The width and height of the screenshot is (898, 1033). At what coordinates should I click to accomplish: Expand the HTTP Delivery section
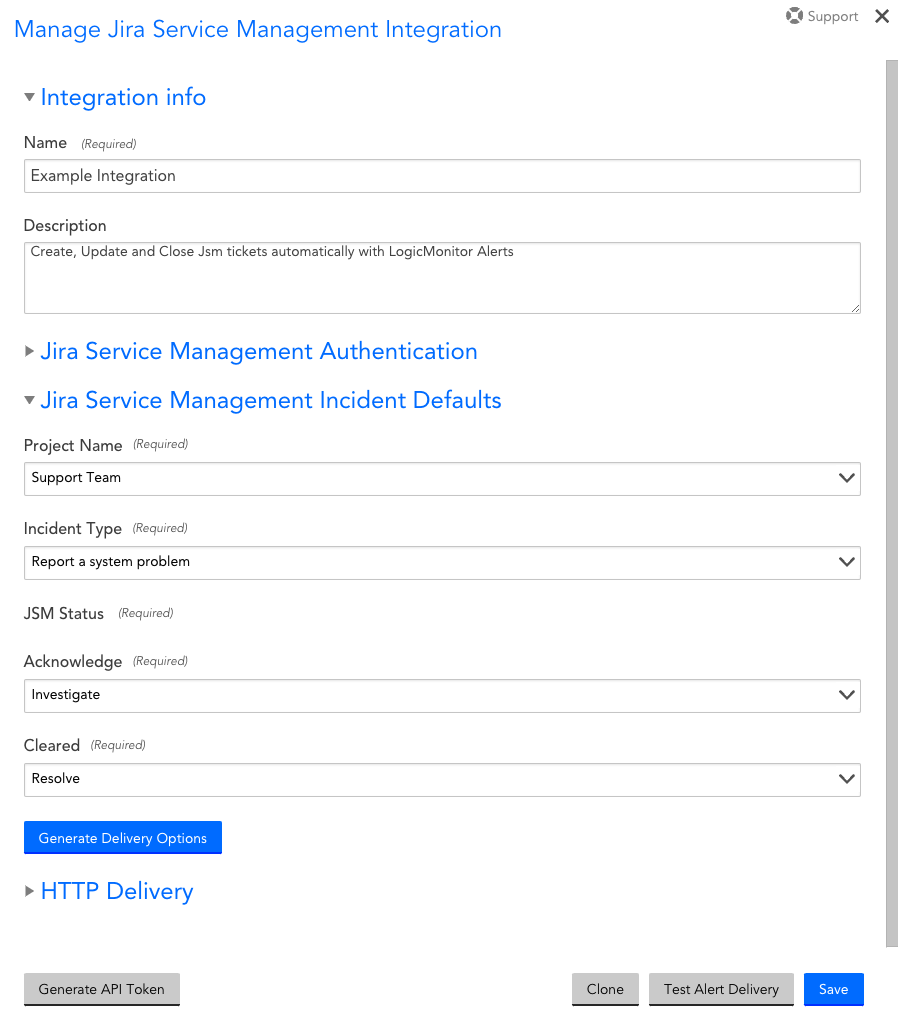[29, 891]
